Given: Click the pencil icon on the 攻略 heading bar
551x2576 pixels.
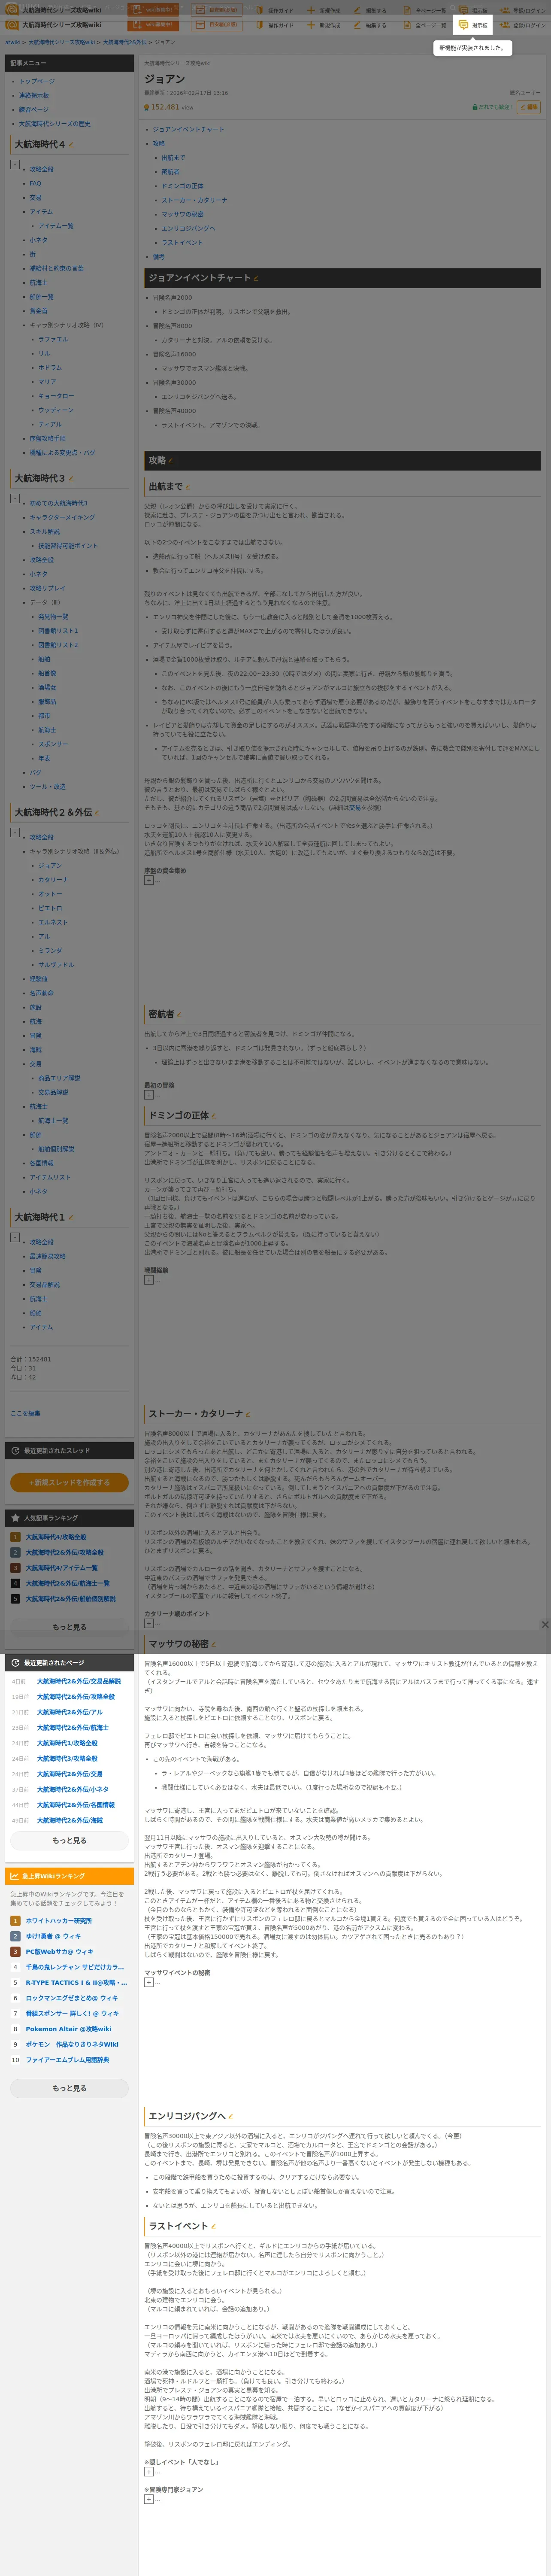Looking at the screenshot, I should point(171,461).
